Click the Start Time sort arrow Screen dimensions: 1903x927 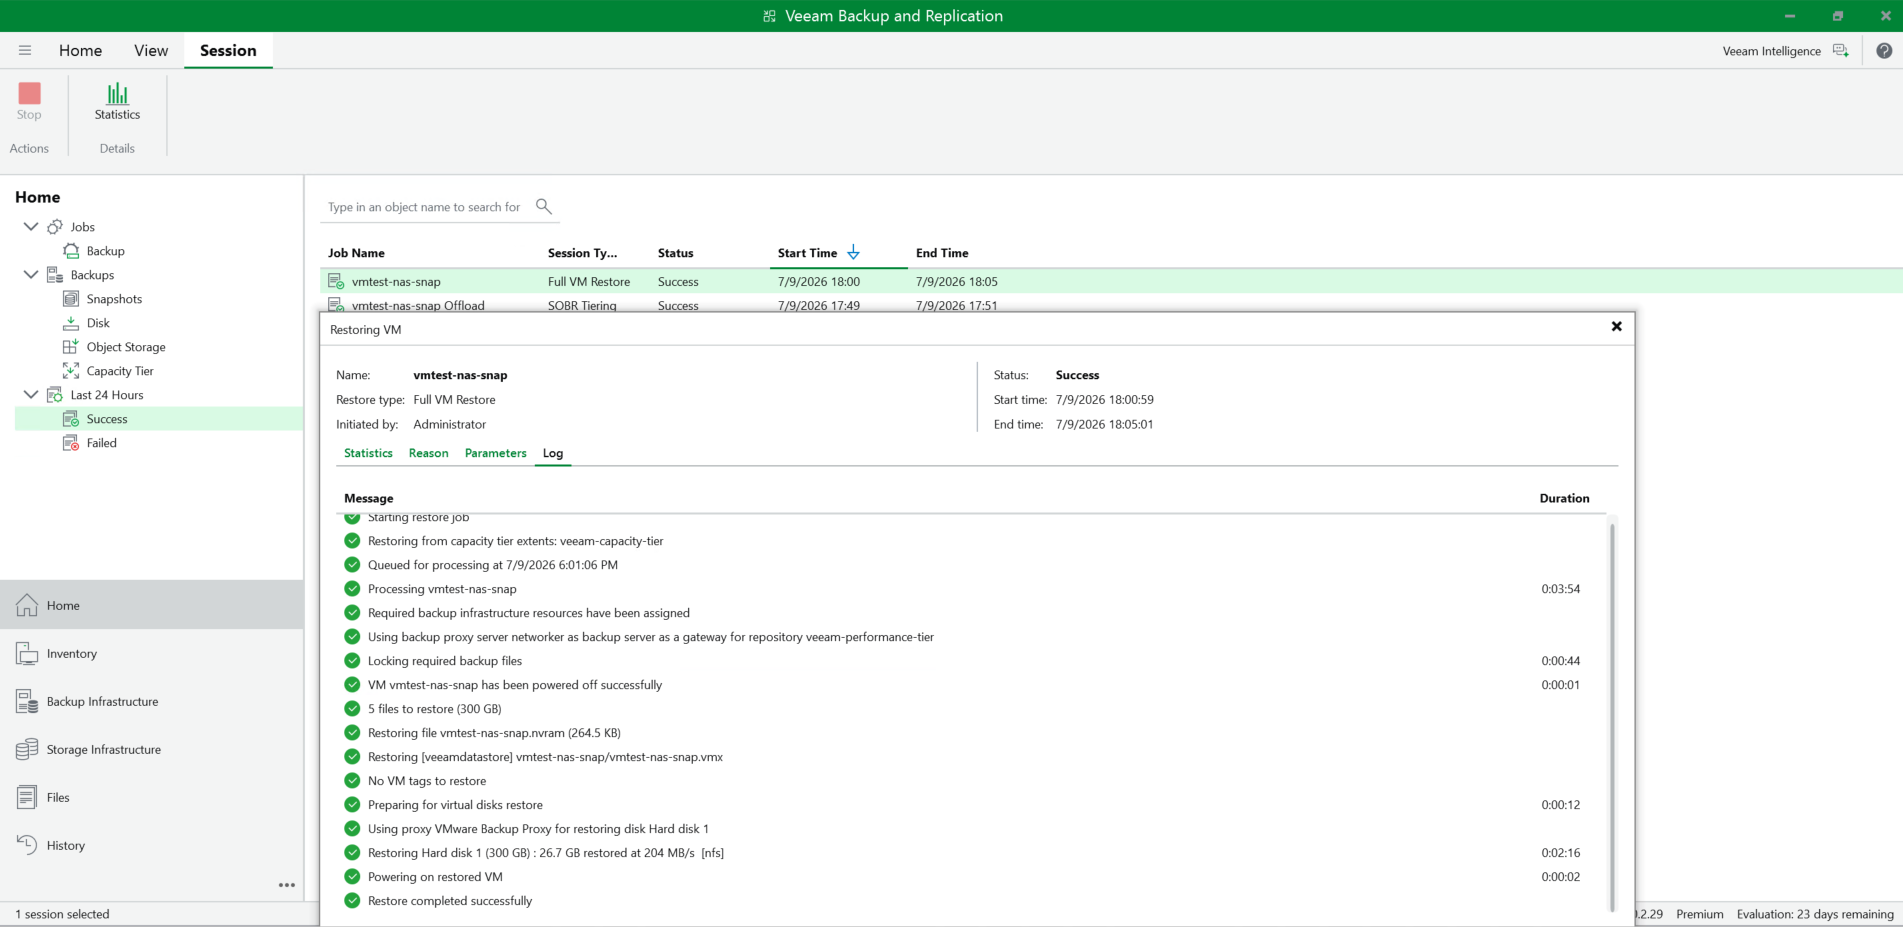[x=853, y=253]
